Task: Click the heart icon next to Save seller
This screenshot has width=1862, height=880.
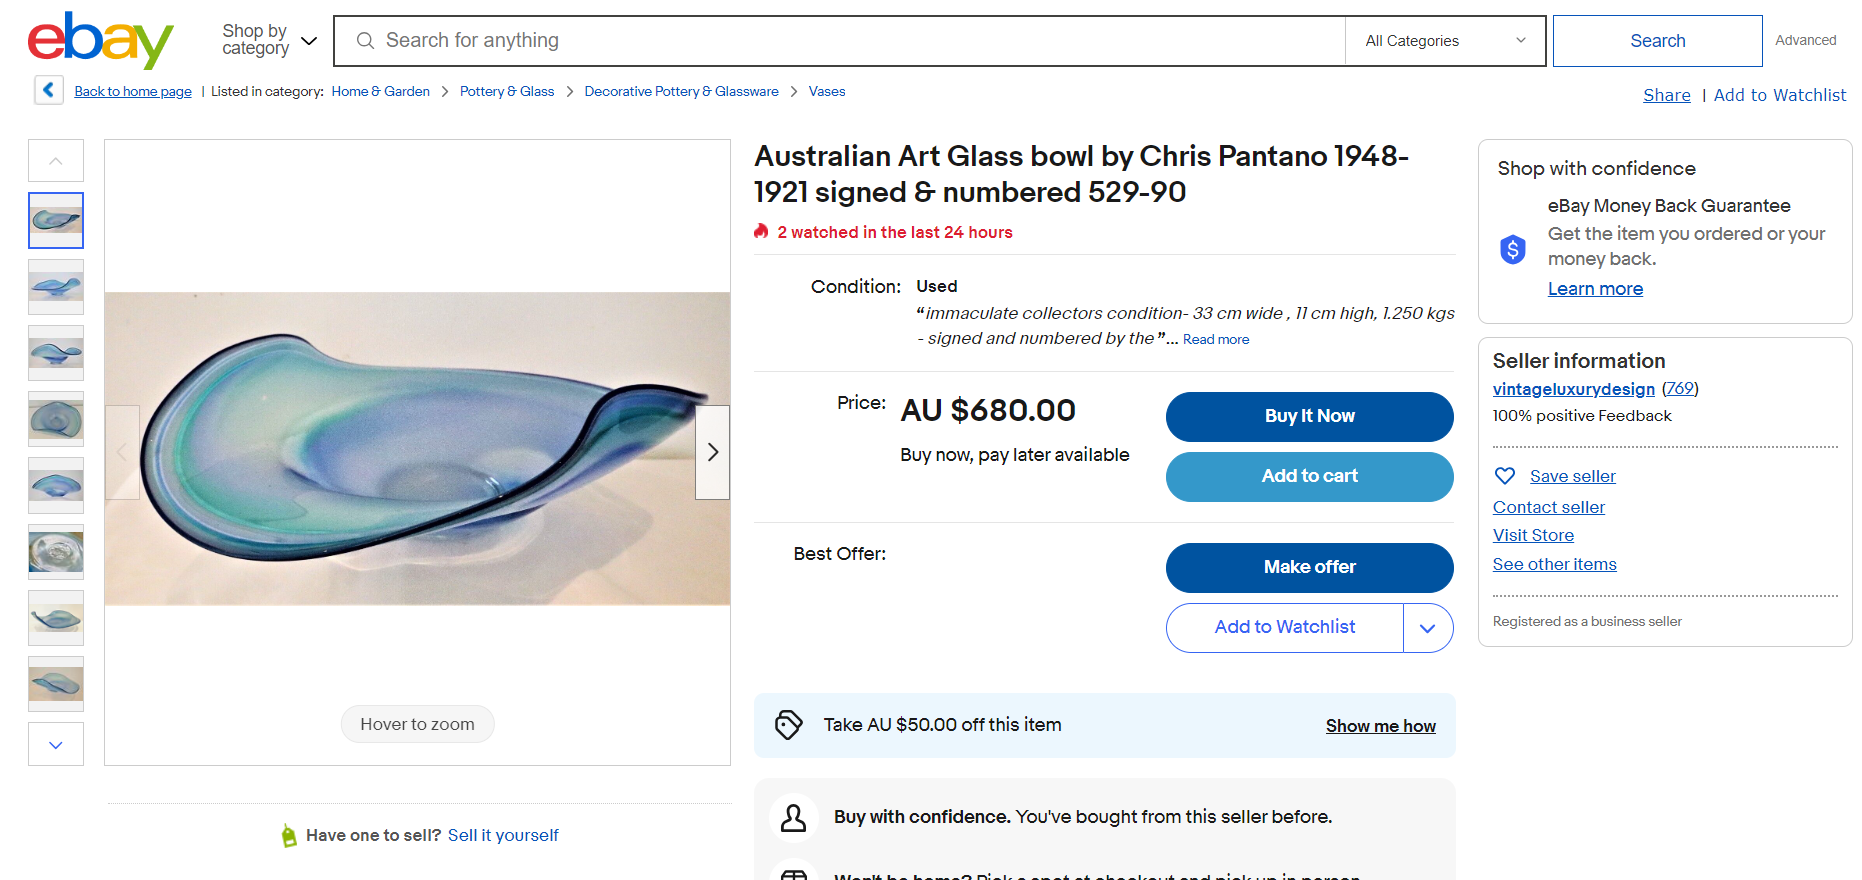Action: (1504, 476)
